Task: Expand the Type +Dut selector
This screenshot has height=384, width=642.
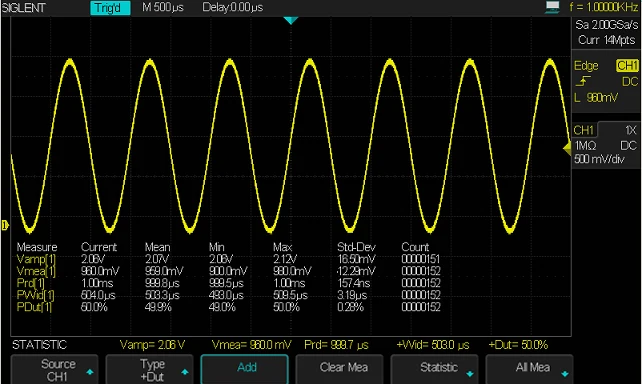Action: (149, 370)
